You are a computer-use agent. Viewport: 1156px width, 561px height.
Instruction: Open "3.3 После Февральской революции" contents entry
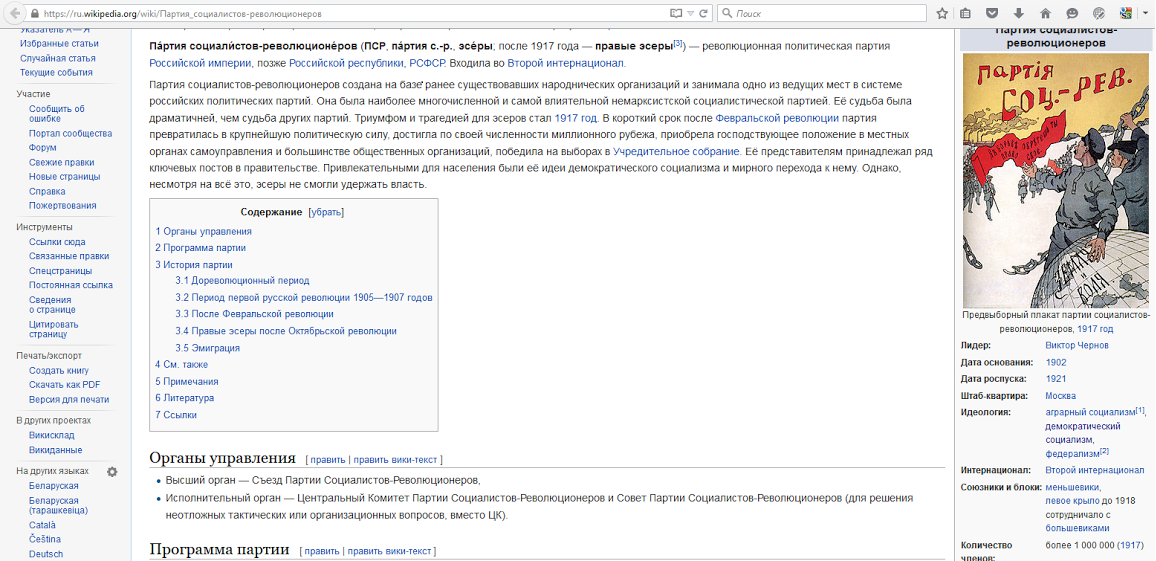tap(254, 314)
